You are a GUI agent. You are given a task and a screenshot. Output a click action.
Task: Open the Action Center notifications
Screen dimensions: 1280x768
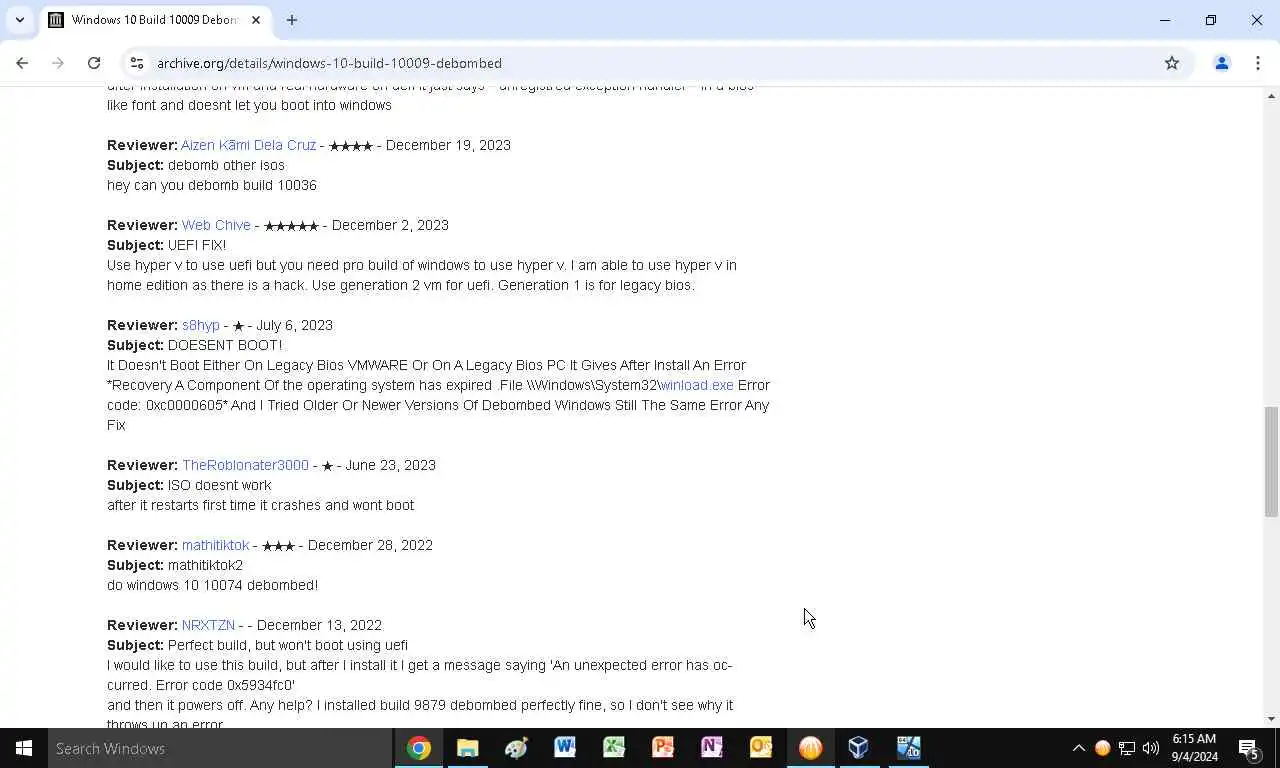[x=1249, y=748]
